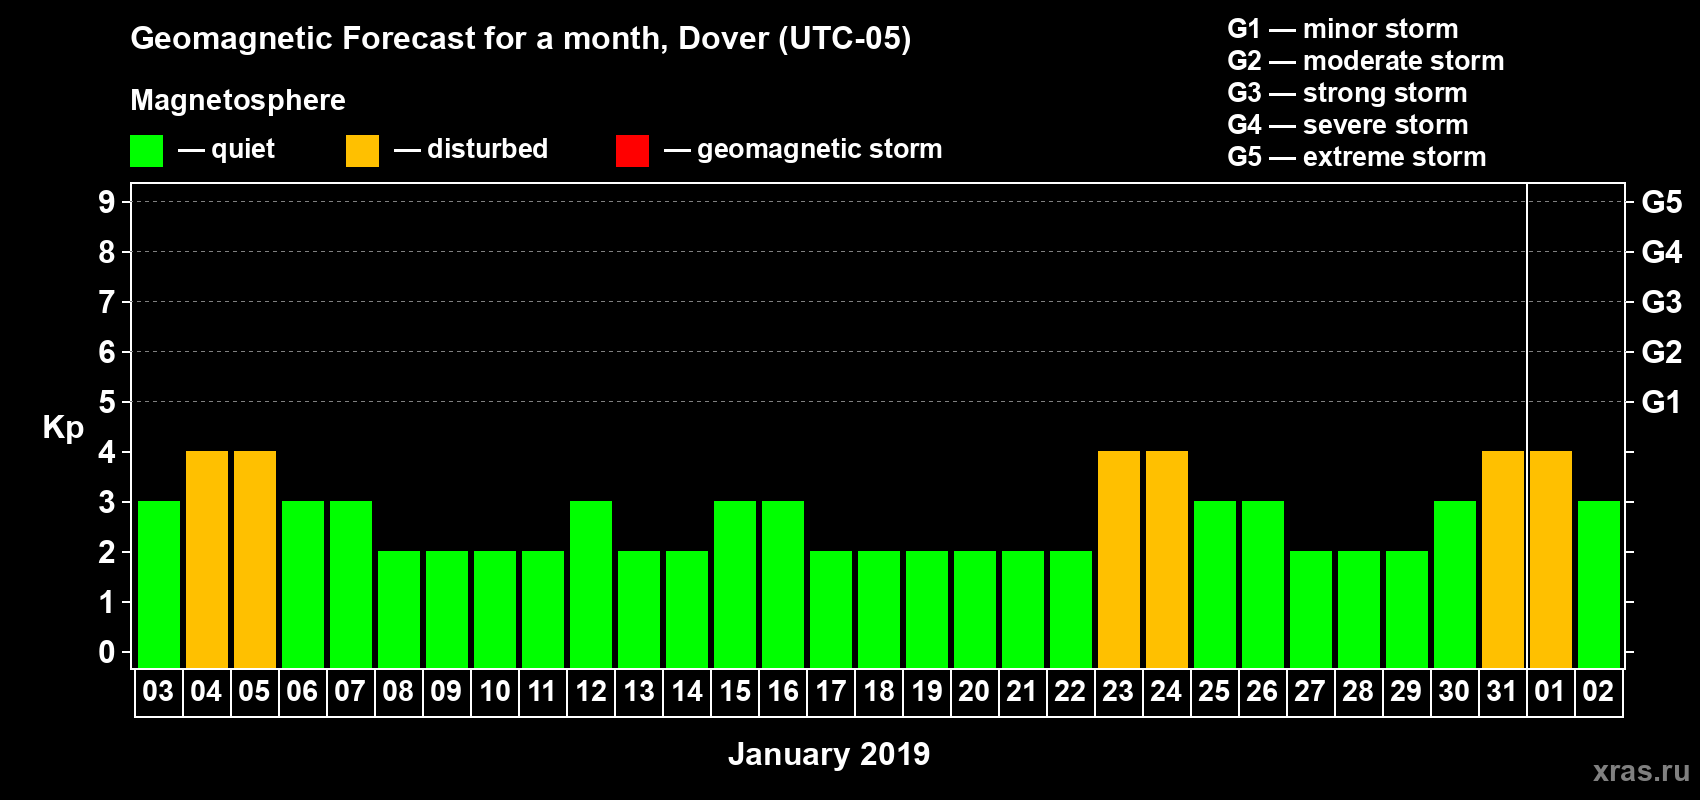Click the Kp value 0 on axis
This screenshot has height=800, width=1700.
[x=107, y=652]
